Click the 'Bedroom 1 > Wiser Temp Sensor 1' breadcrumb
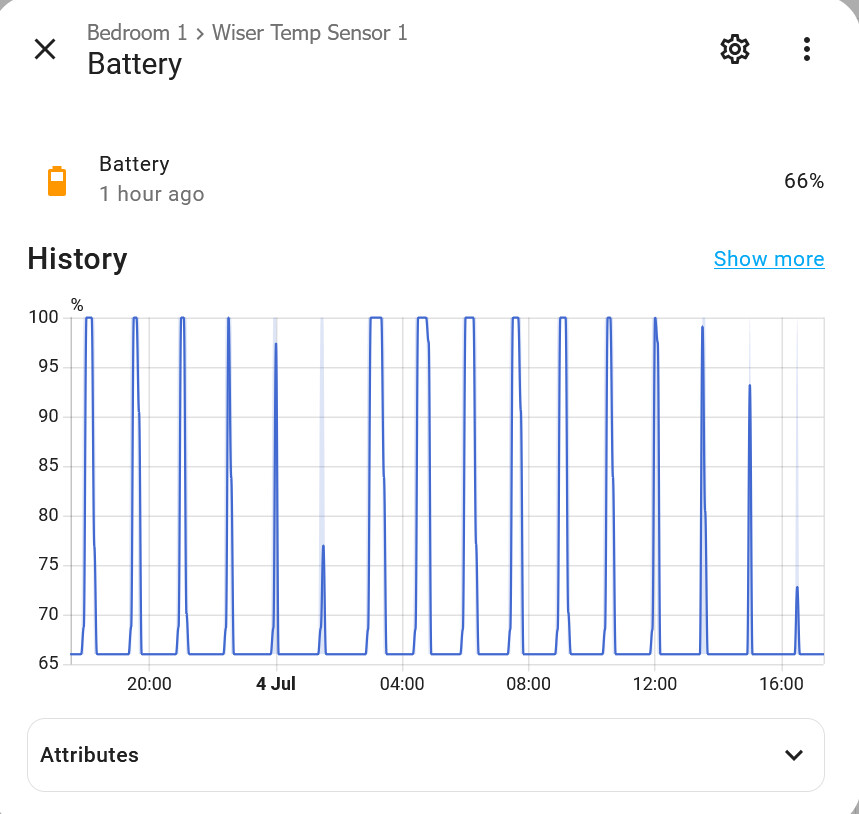This screenshot has width=859, height=814. [247, 33]
